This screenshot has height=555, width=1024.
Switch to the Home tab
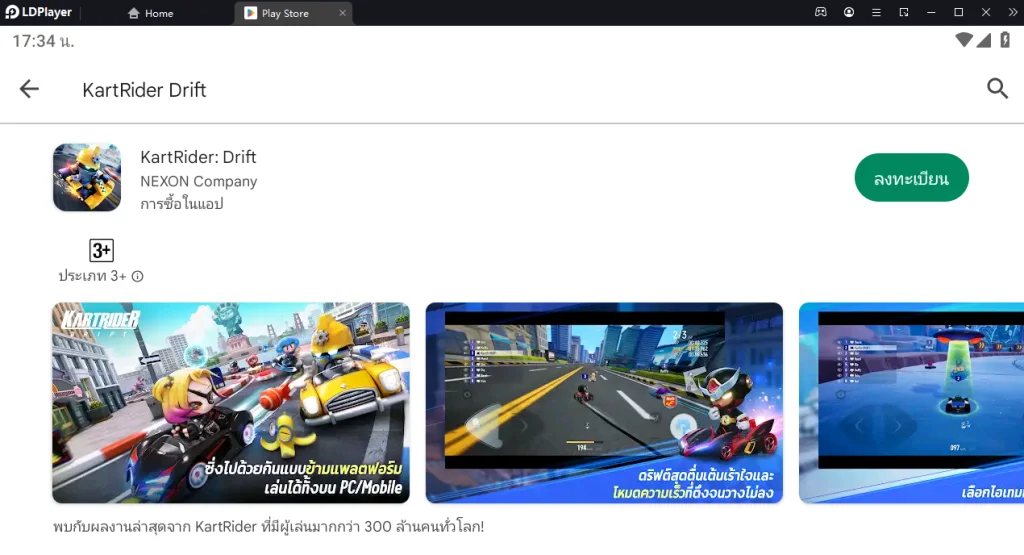(x=151, y=13)
